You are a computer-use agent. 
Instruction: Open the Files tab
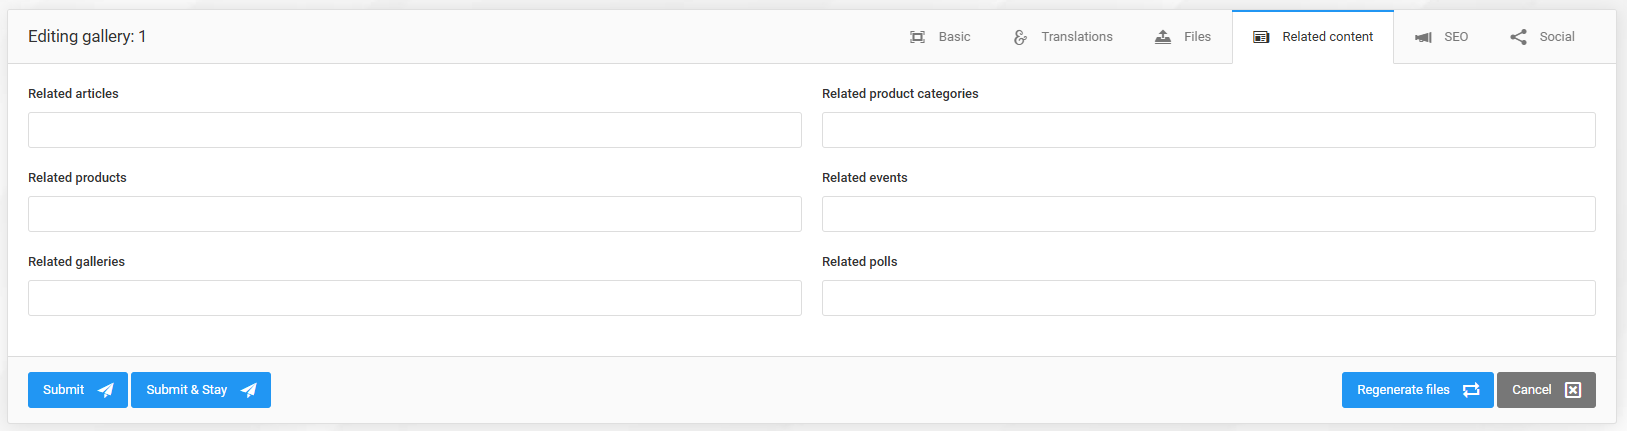point(1182,37)
